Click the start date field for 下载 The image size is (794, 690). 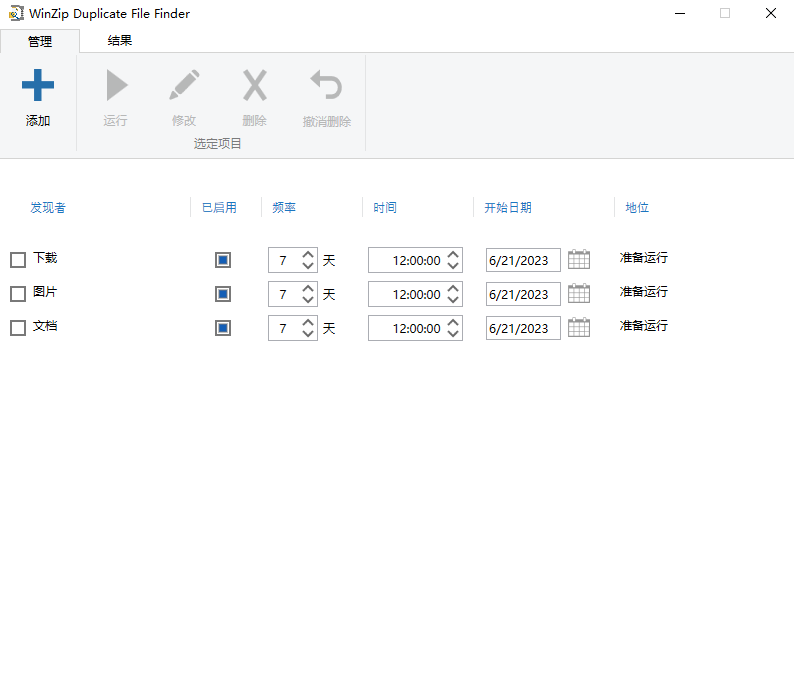pos(522,260)
